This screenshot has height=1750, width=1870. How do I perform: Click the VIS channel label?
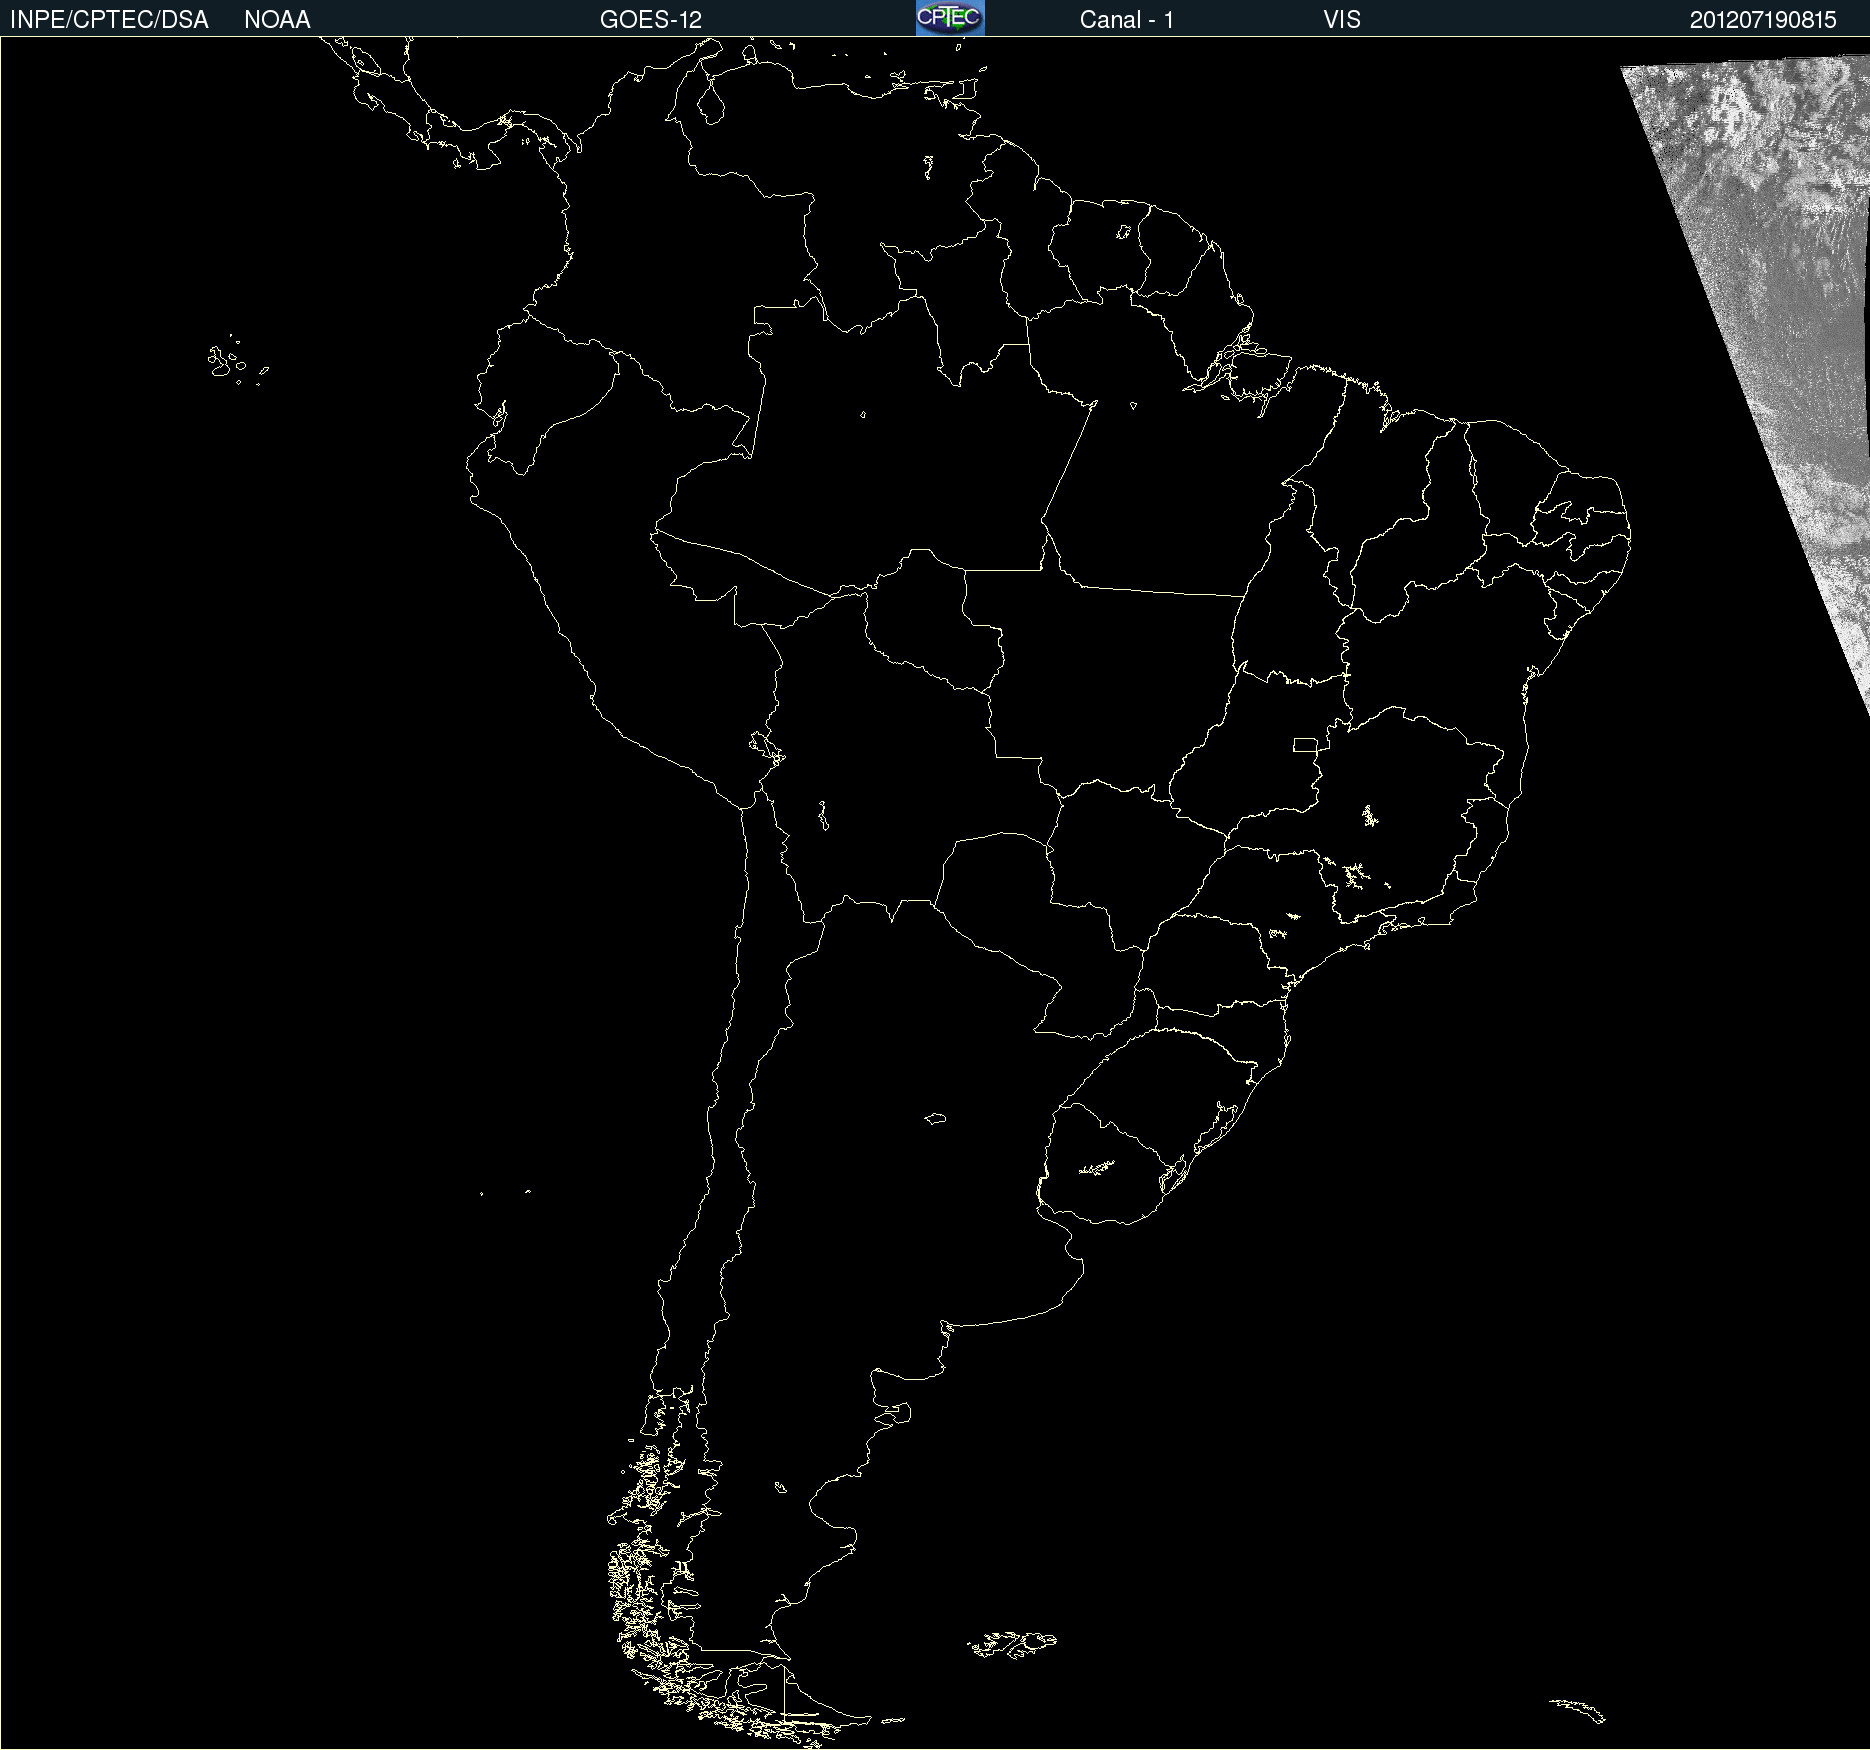(x=1342, y=20)
